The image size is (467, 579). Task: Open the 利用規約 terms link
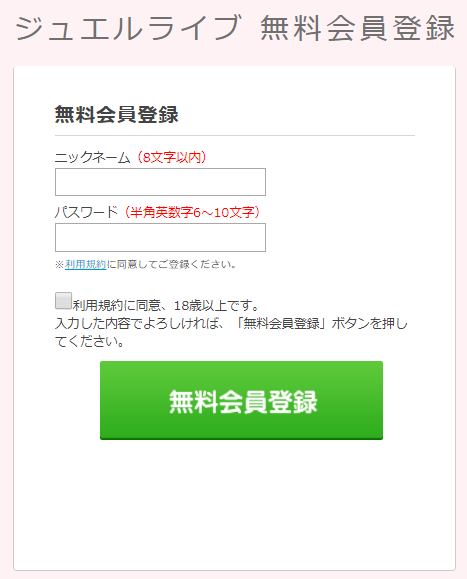[x=86, y=264]
